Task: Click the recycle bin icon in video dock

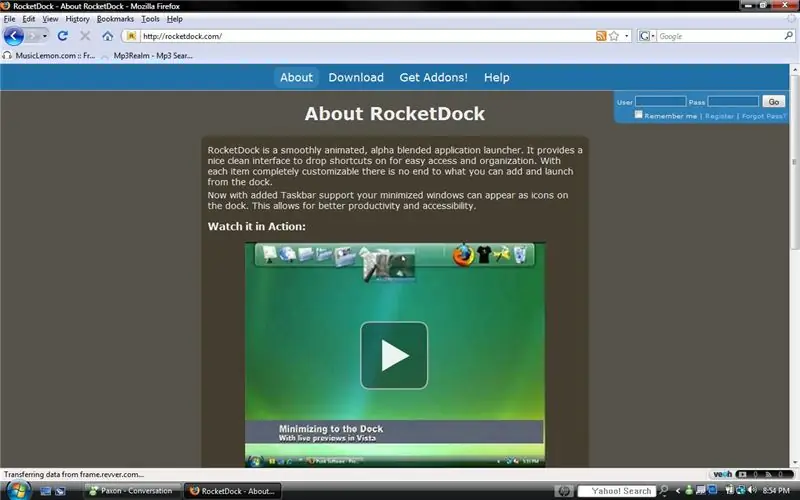Action: pyautogui.click(x=520, y=254)
